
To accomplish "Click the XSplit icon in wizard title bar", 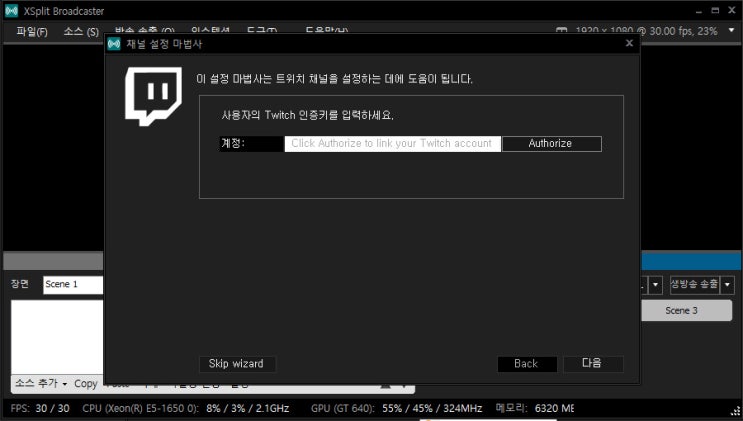I will 114,44.
